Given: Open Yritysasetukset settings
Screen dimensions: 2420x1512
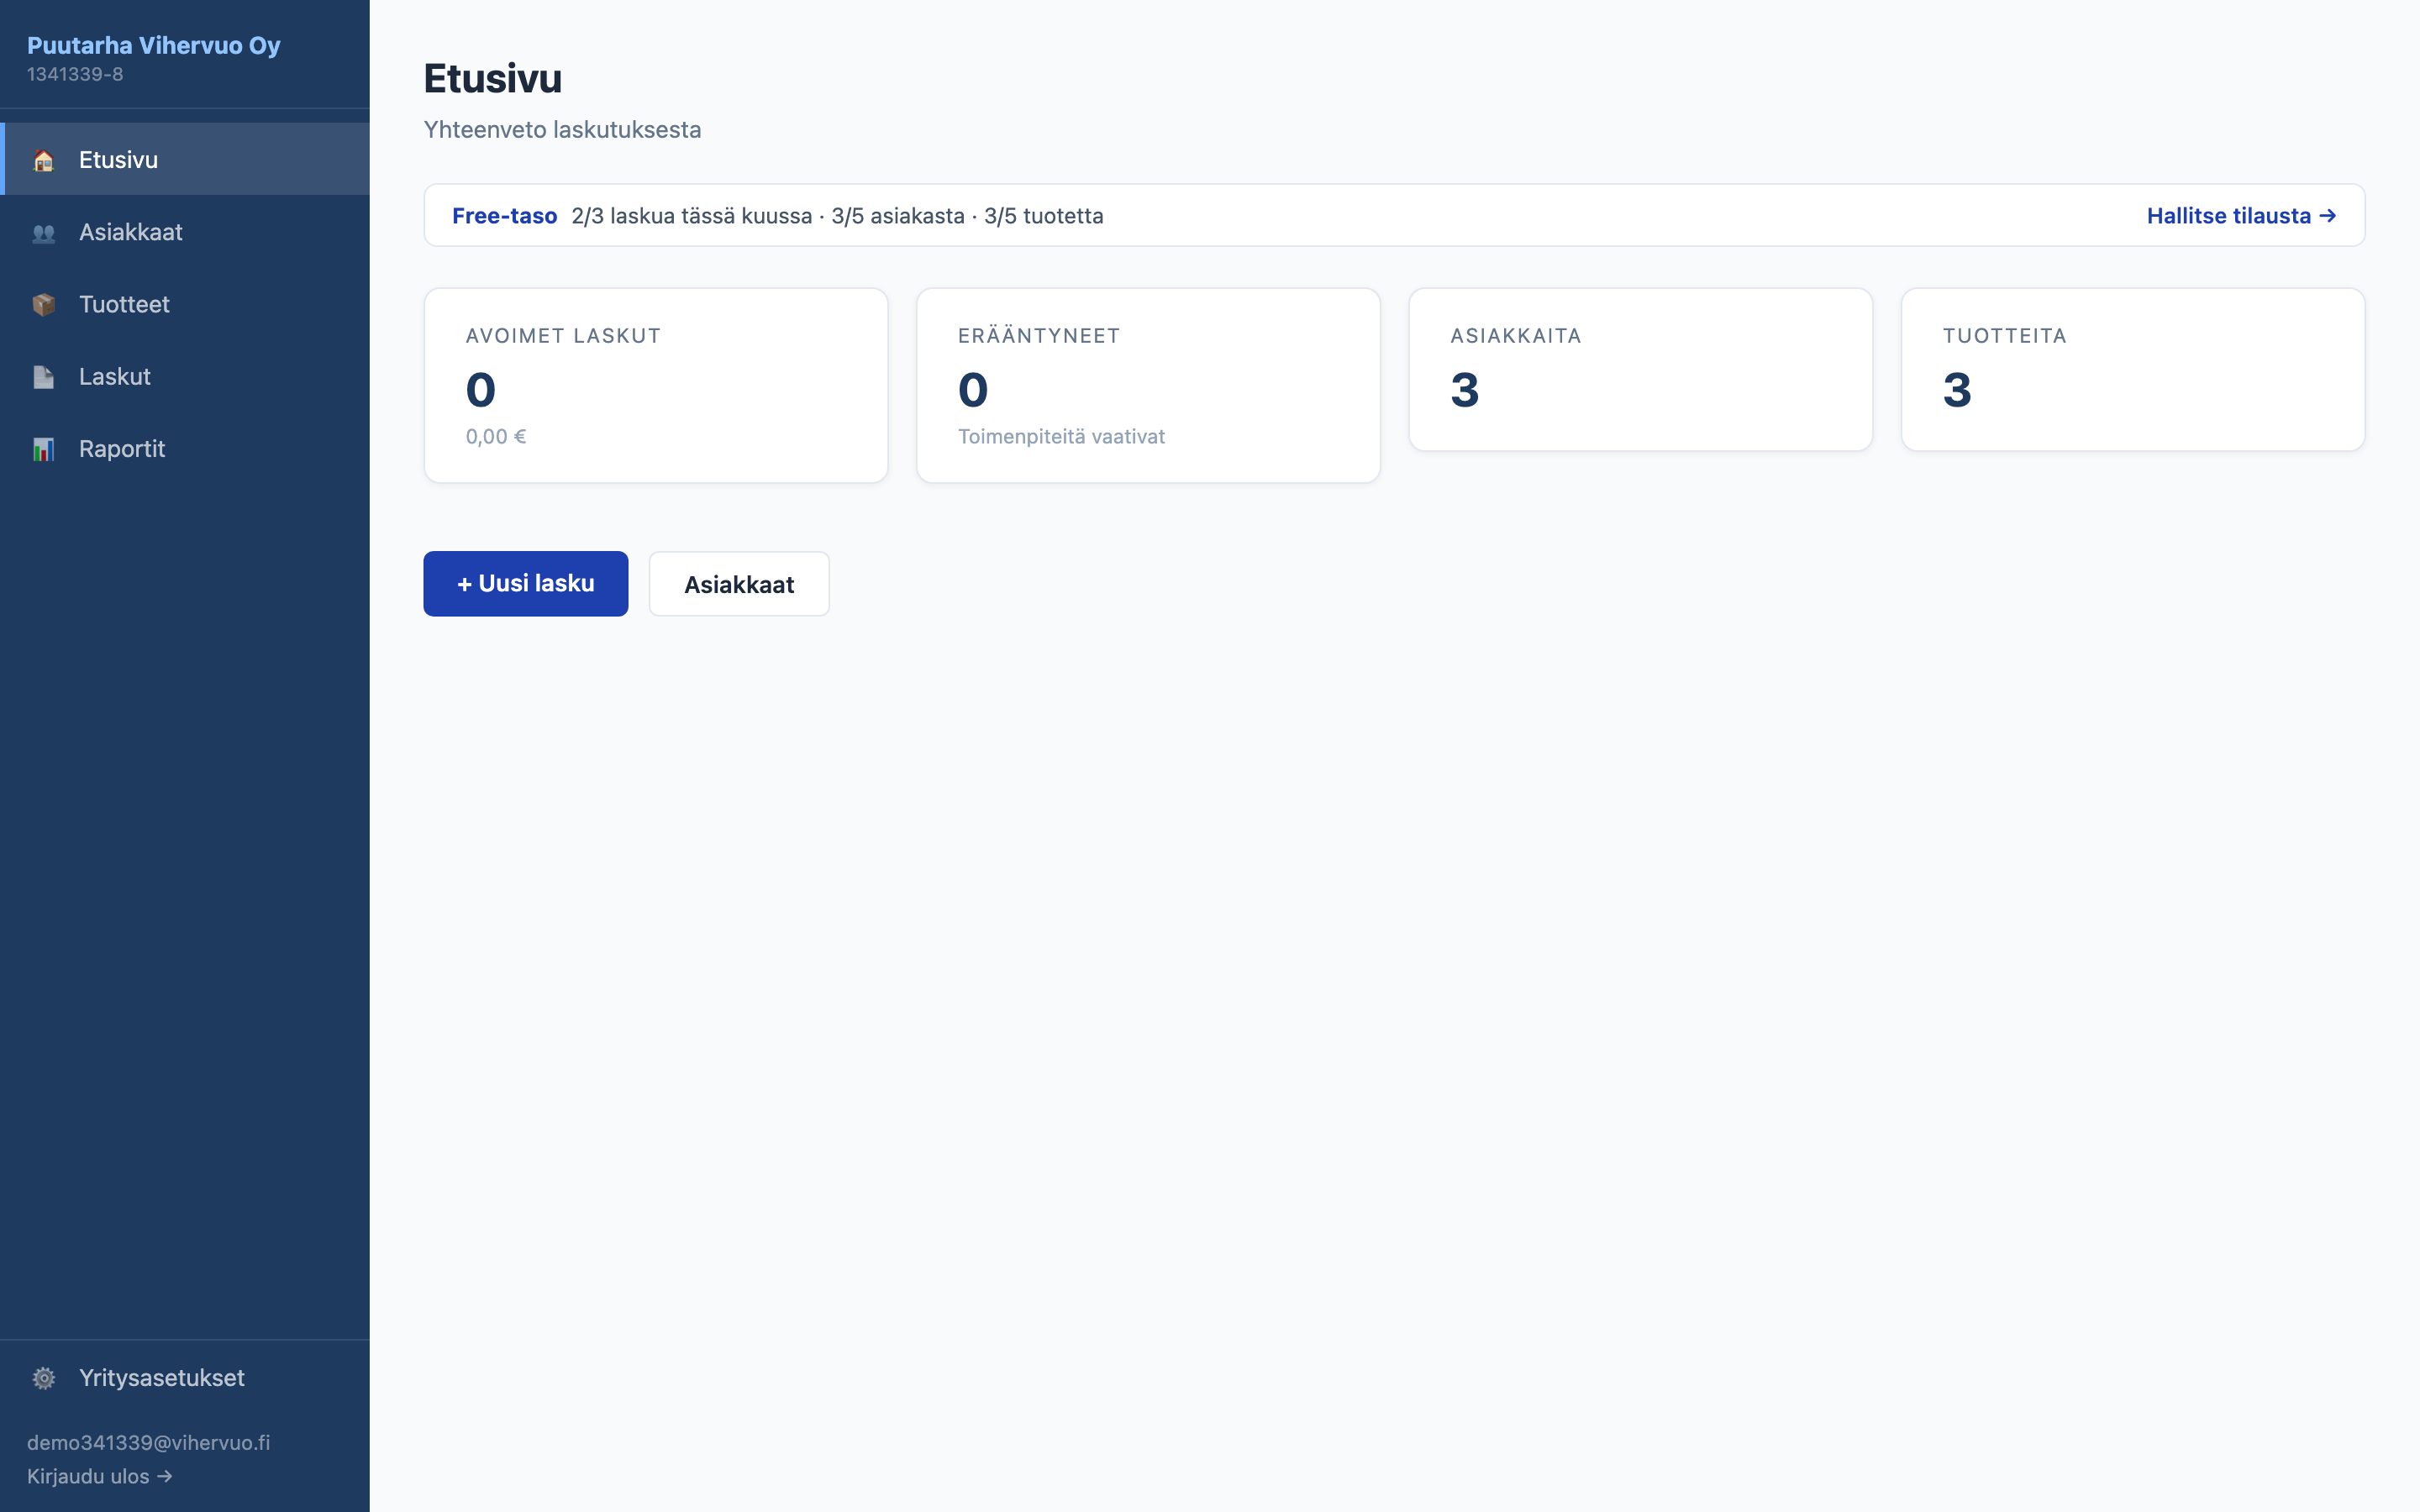Looking at the screenshot, I should [x=185, y=1377].
